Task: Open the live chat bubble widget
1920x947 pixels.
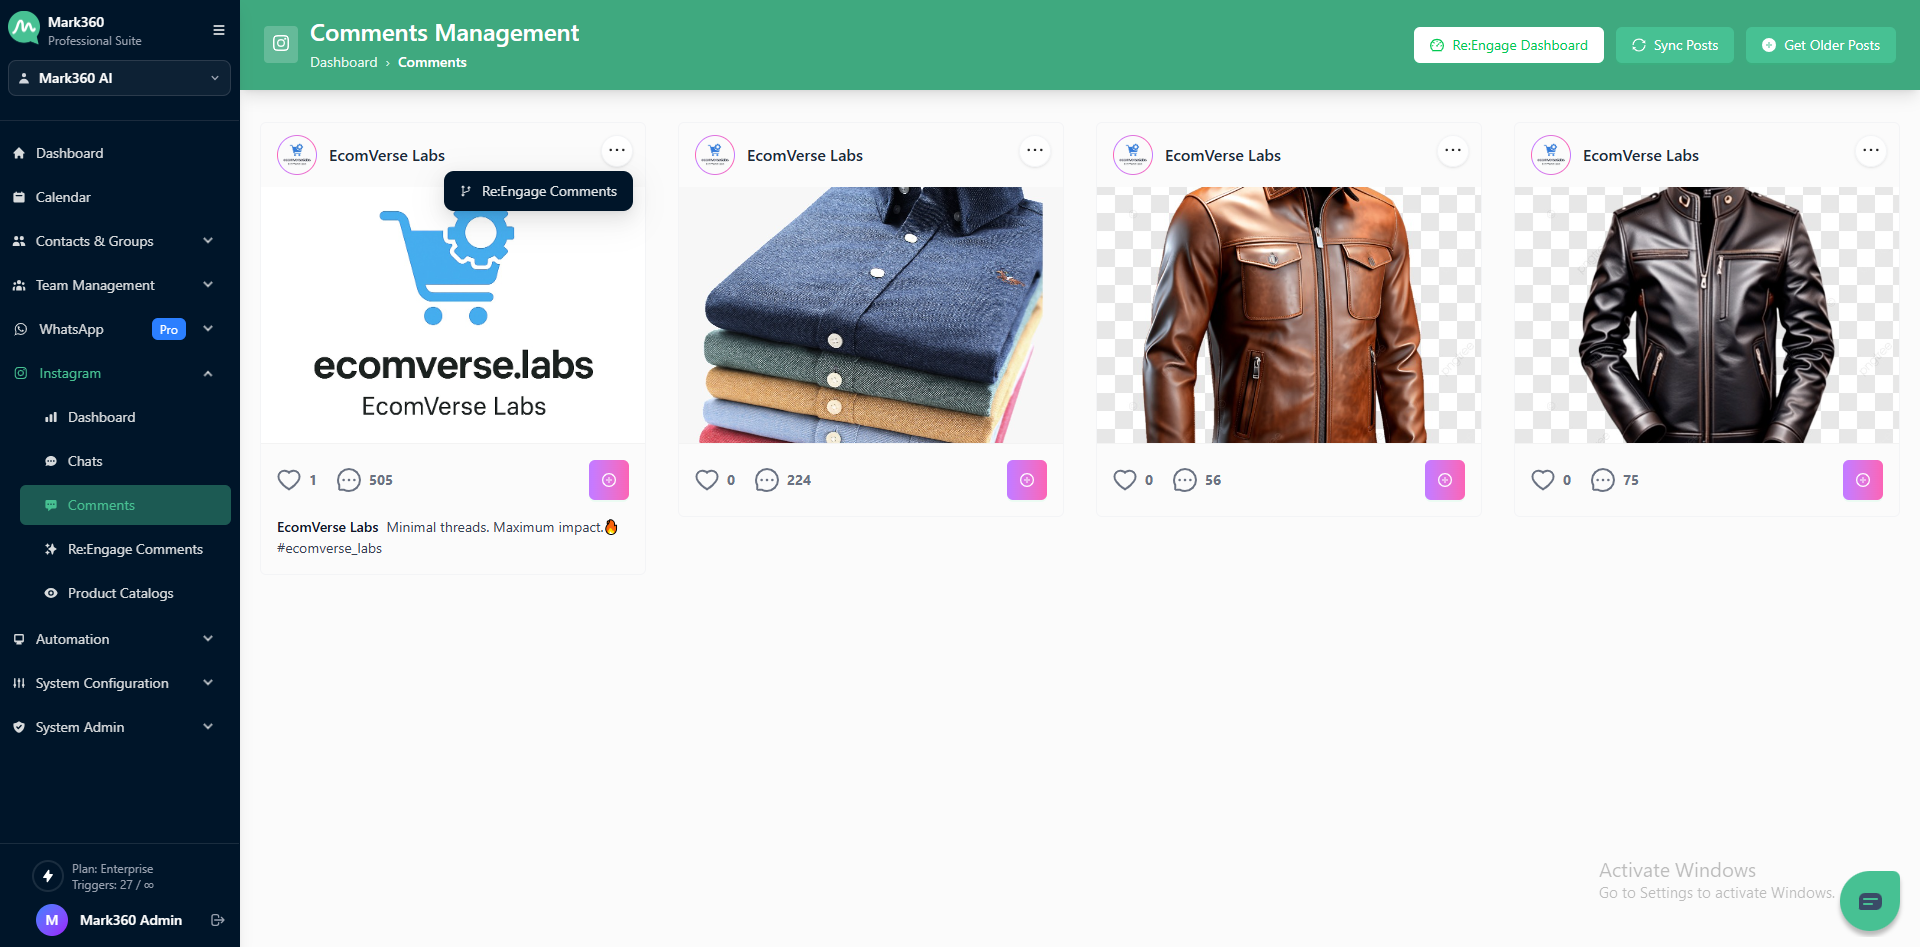Action: 1871,900
